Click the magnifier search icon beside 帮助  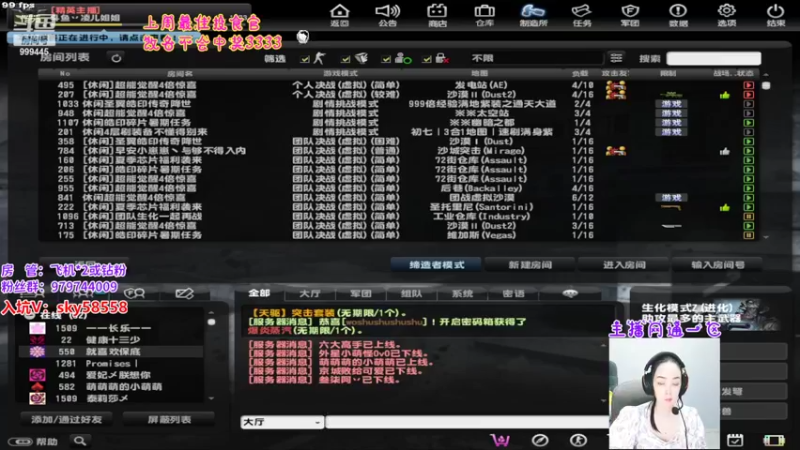(80, 441)
